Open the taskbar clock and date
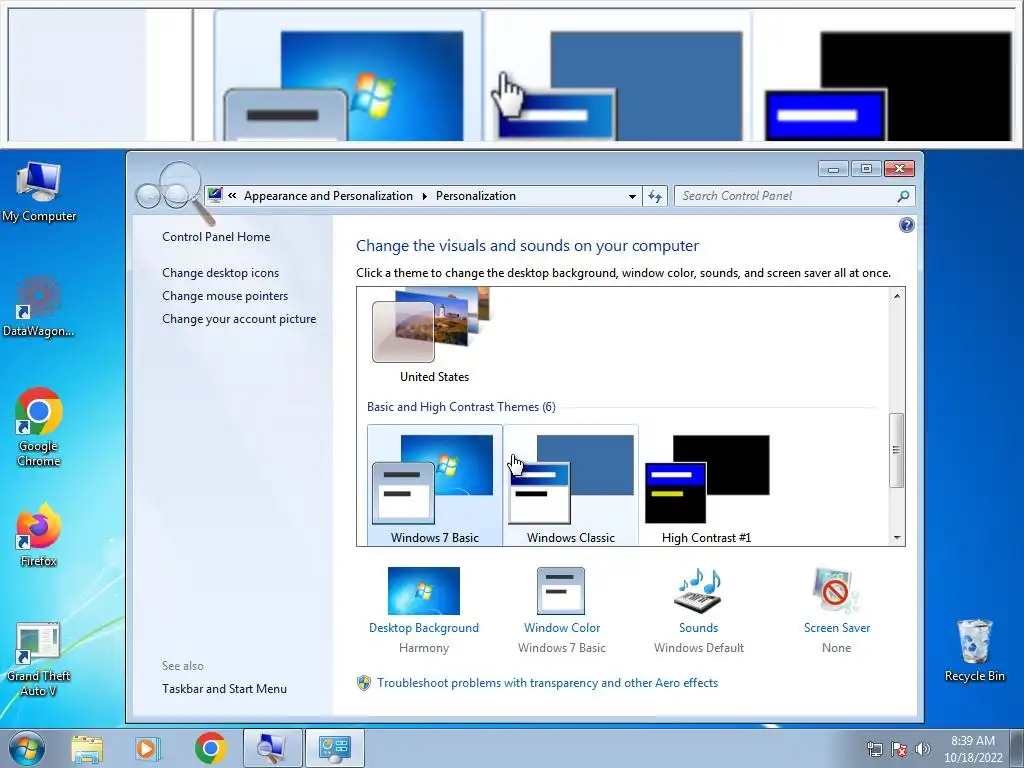 (973, 749)
